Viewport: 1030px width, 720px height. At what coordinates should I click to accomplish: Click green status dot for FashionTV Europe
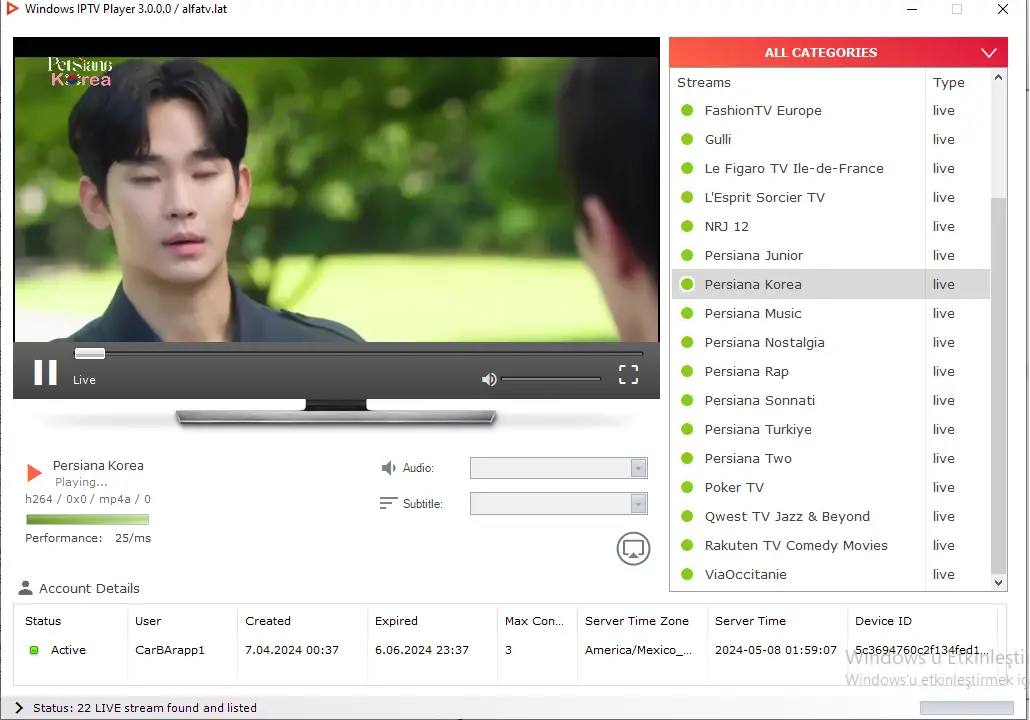[687, 110]
